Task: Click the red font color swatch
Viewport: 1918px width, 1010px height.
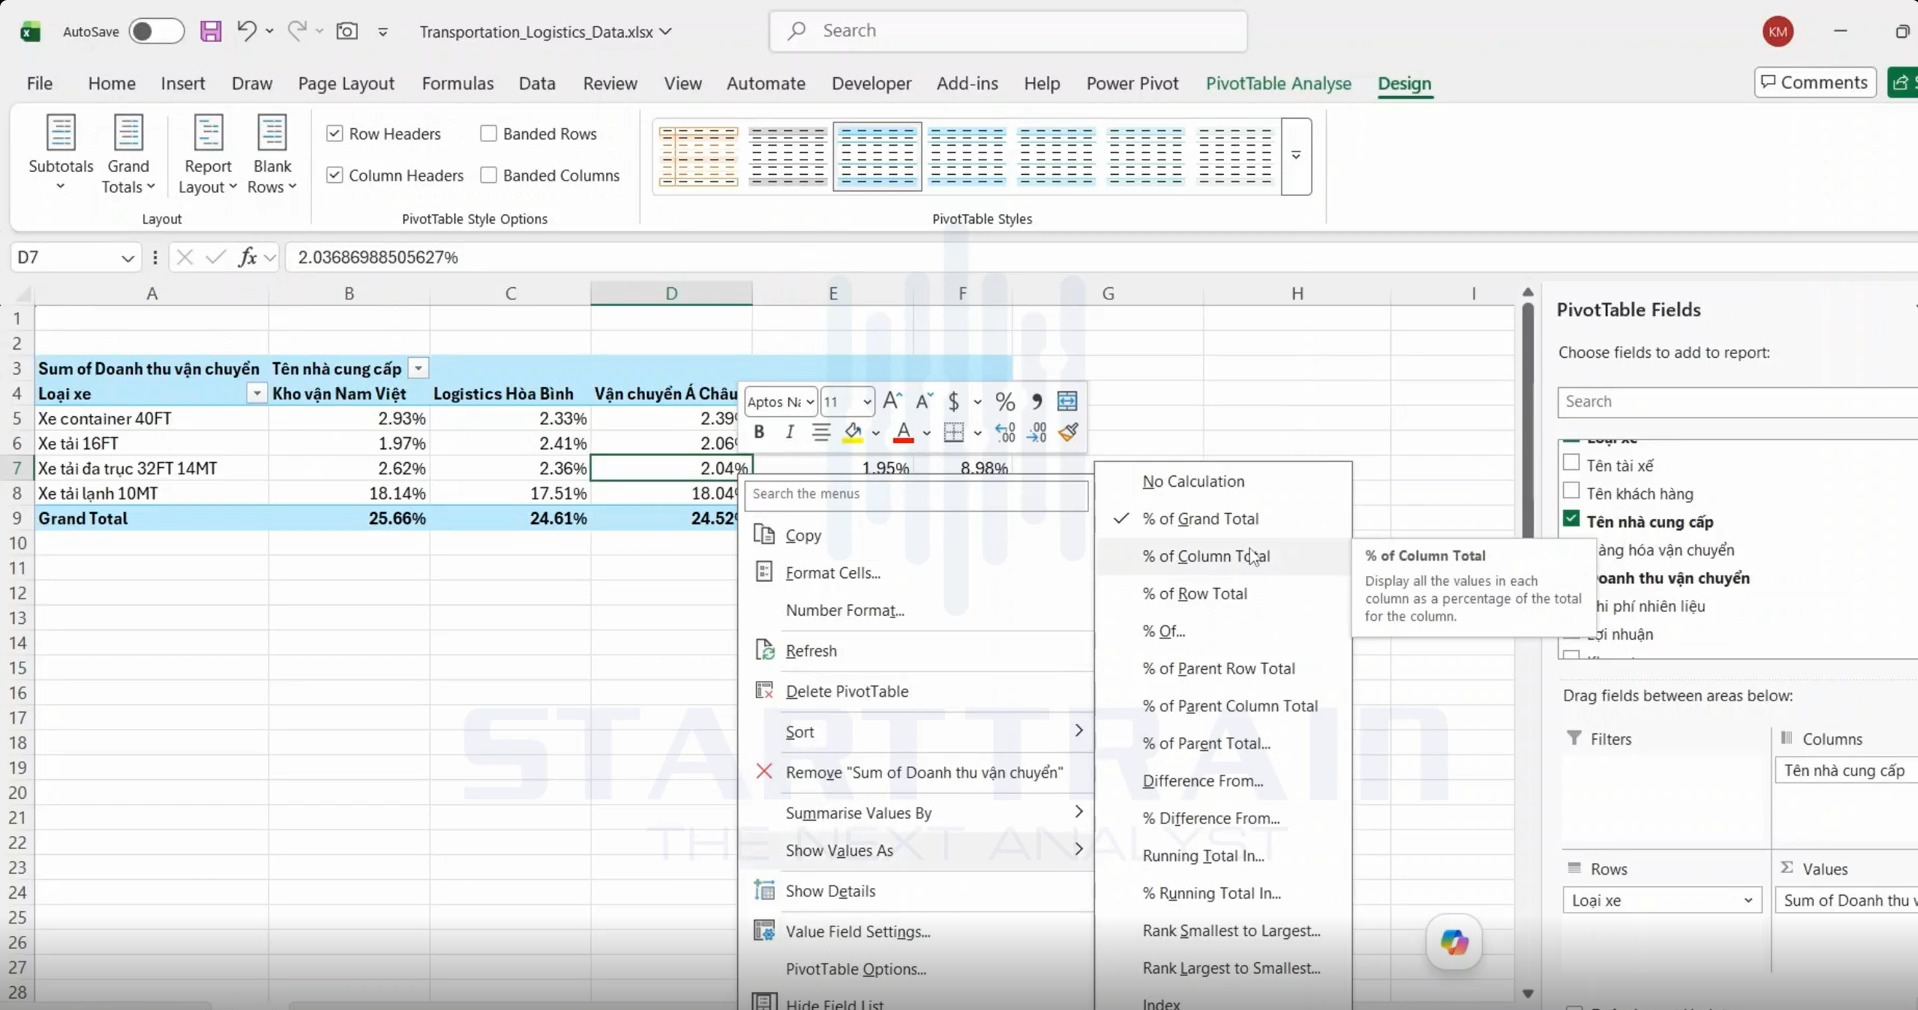Action: [x=903, y=433]
